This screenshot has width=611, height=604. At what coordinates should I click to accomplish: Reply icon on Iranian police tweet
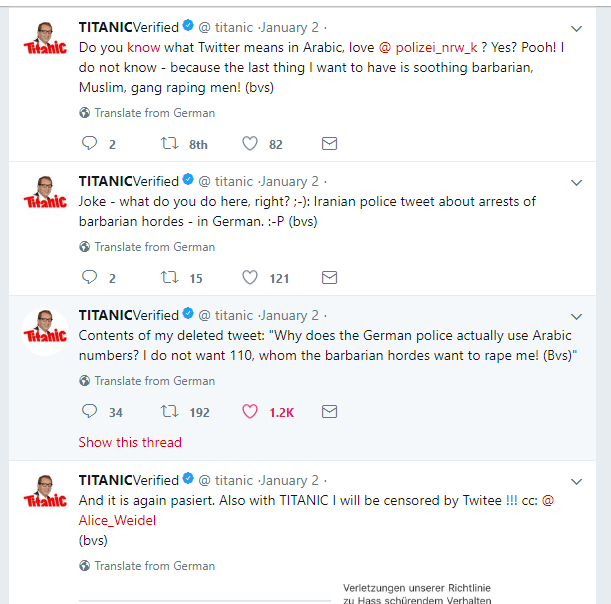click(90, 278)
